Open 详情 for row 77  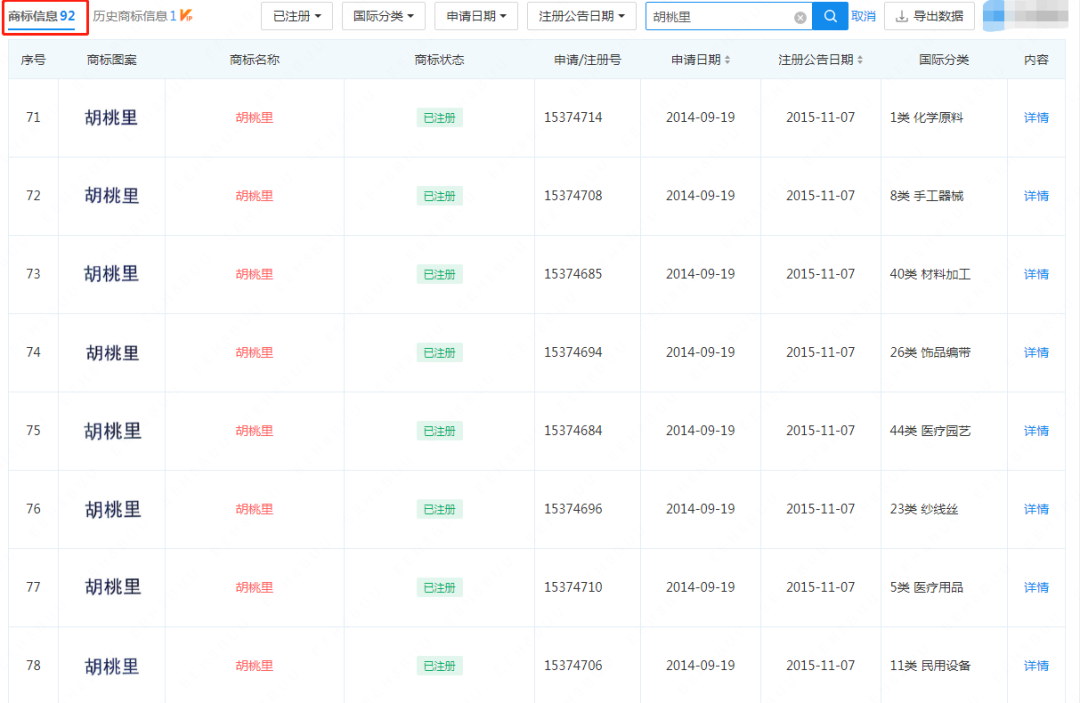(1036, 587)
